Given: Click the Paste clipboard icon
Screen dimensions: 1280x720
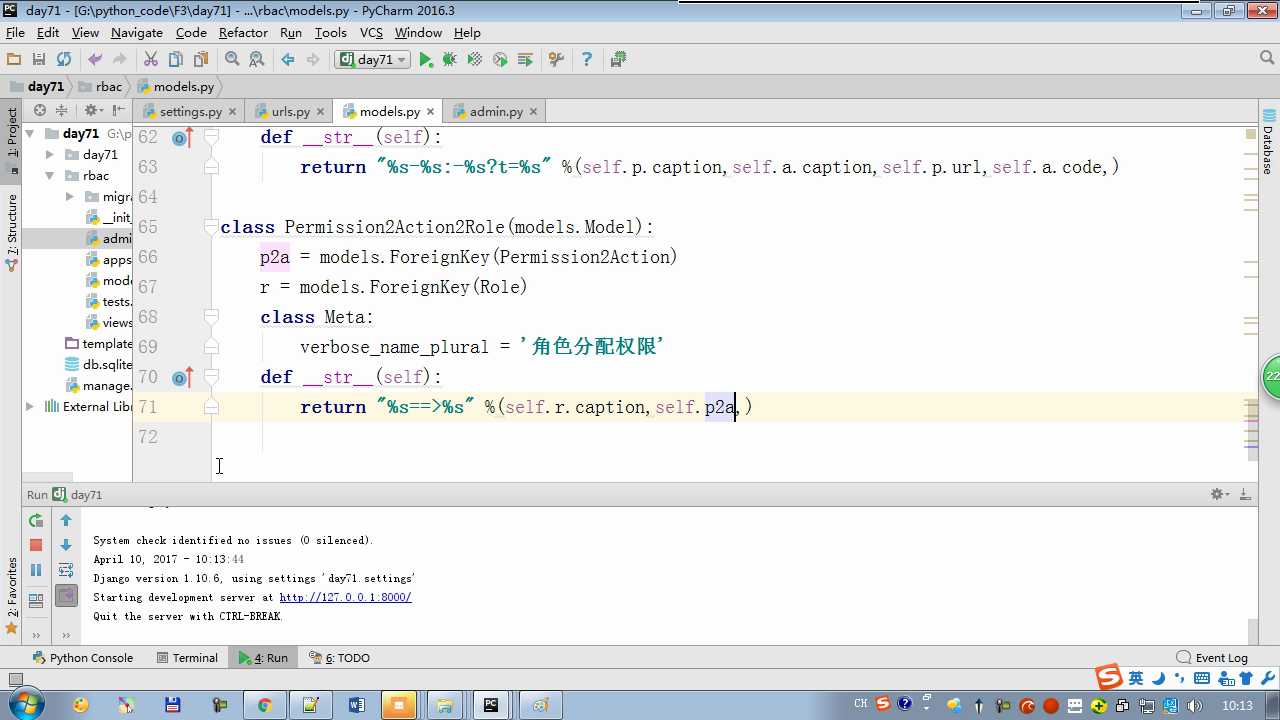Looking at the screenshot, I should pos(201,60).
